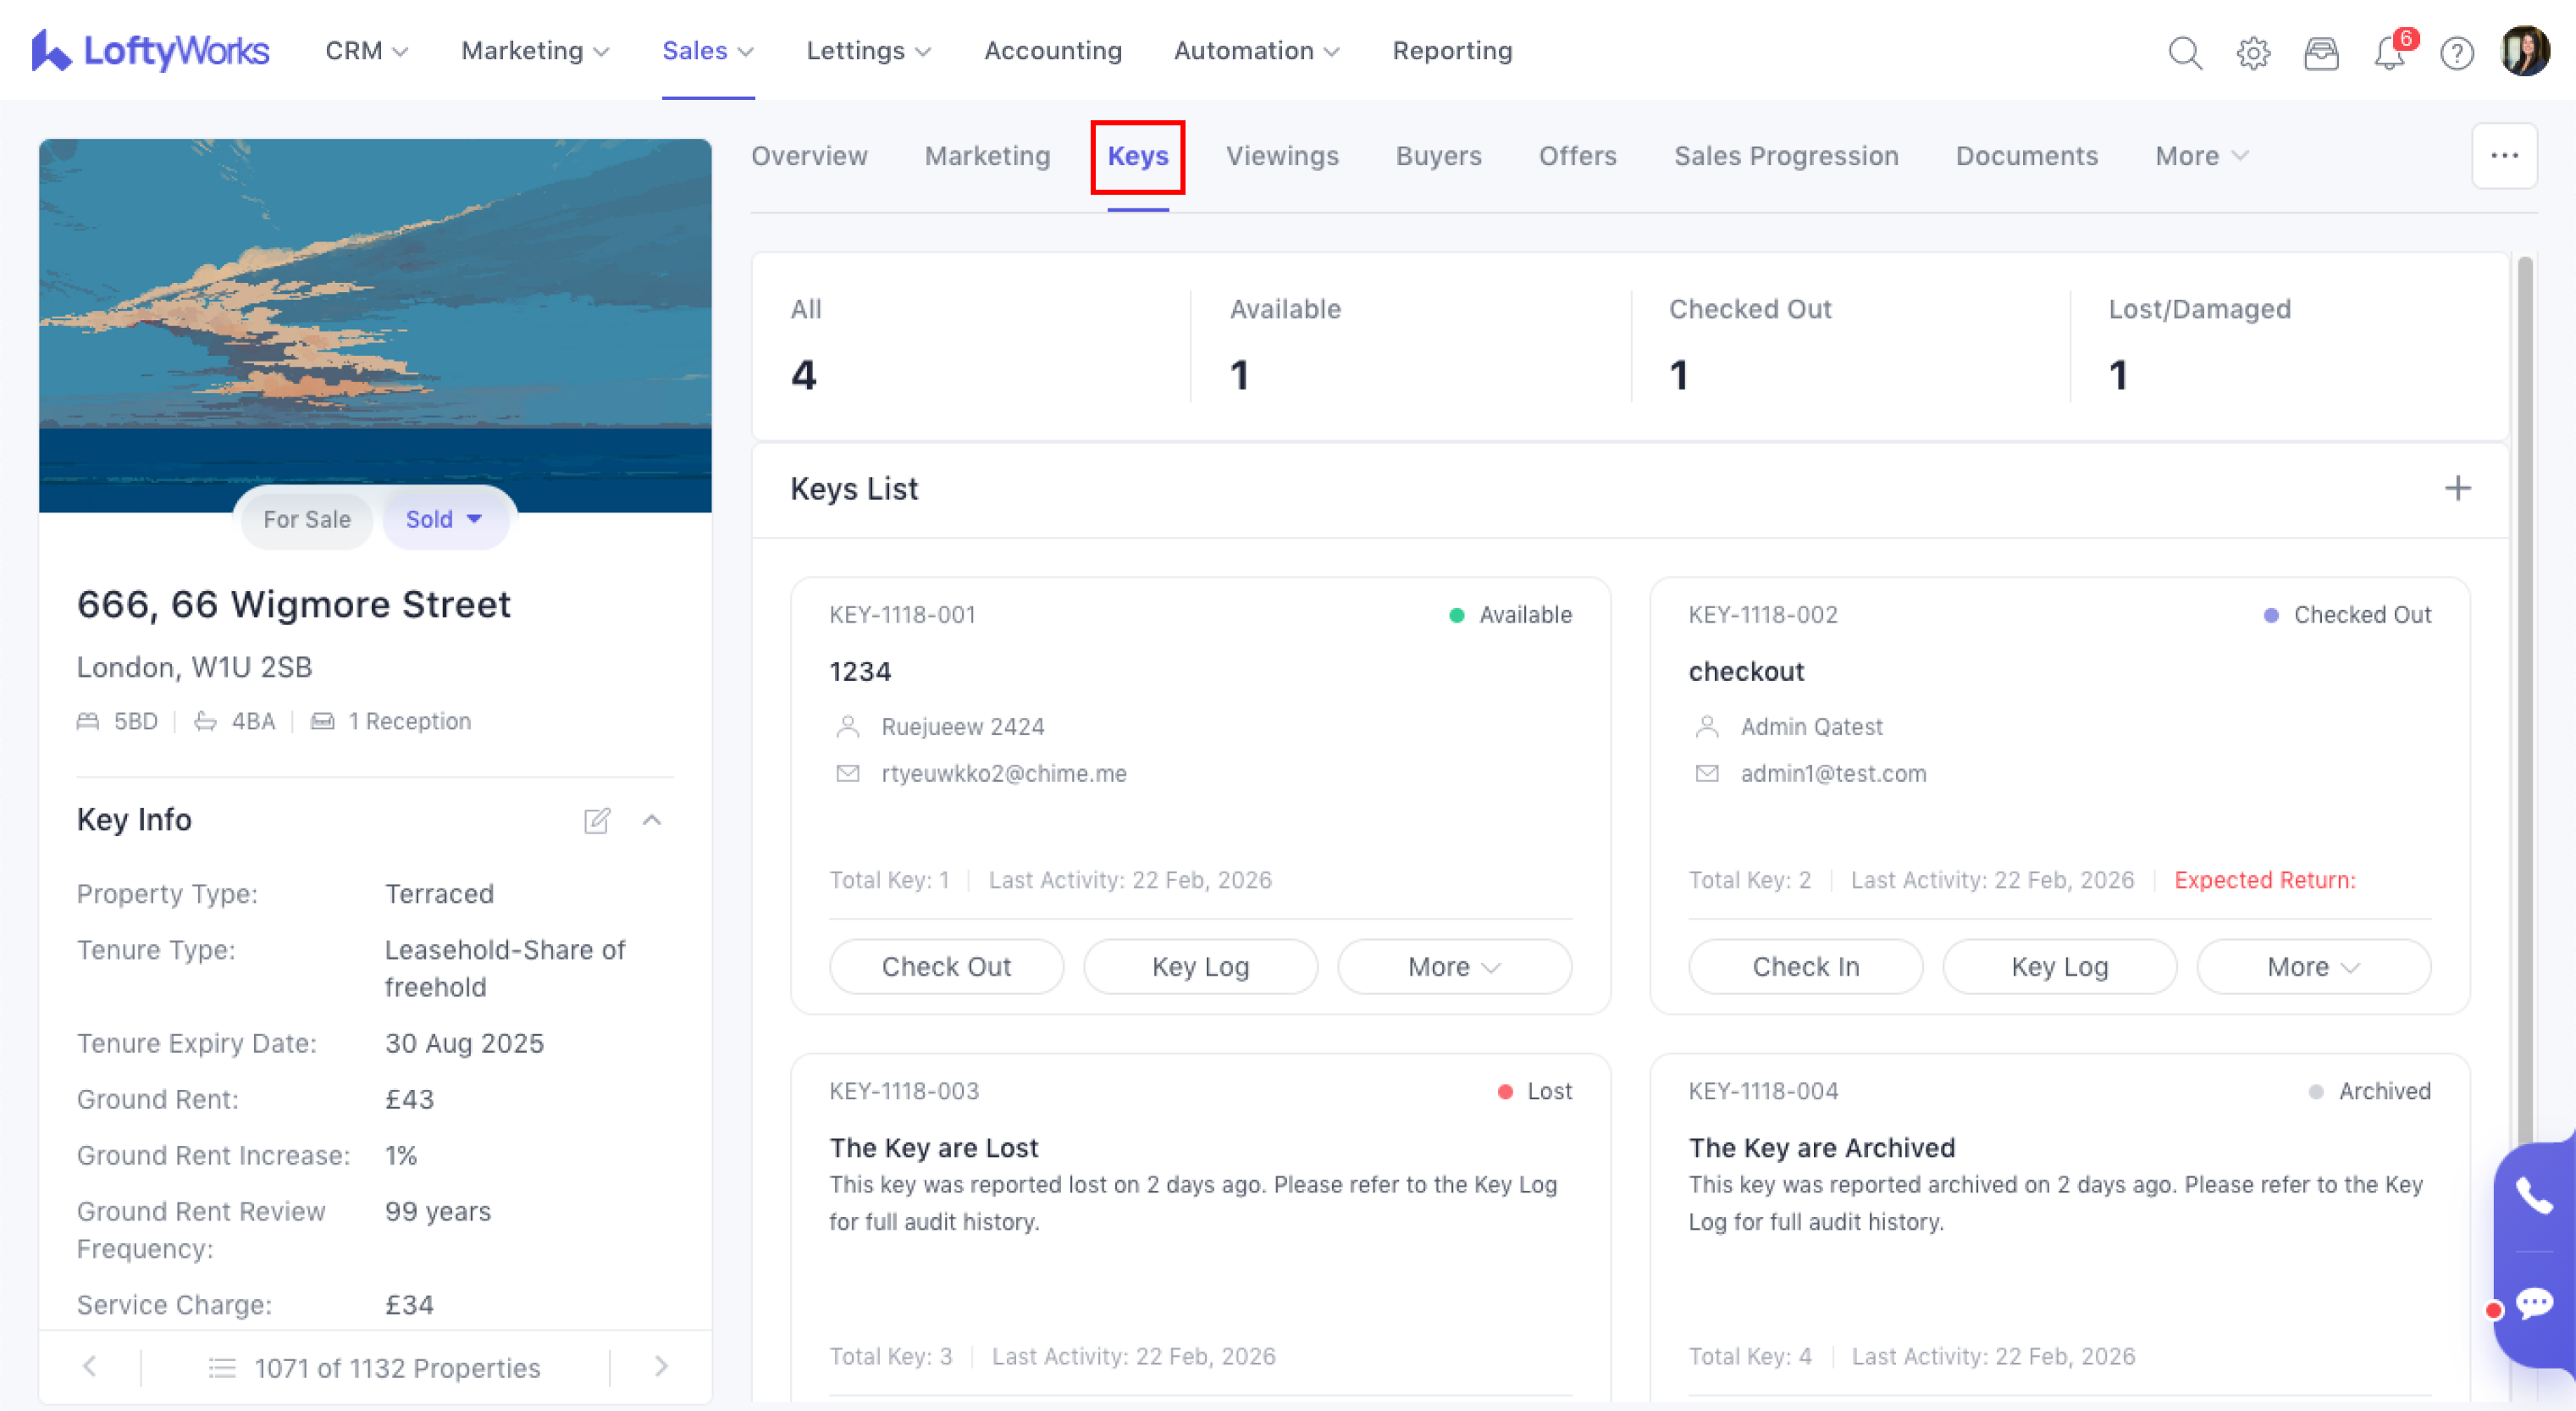2576x1411 pixels.
Task: Switch to the Viewings tab
Action: [x=1282, y=156]
